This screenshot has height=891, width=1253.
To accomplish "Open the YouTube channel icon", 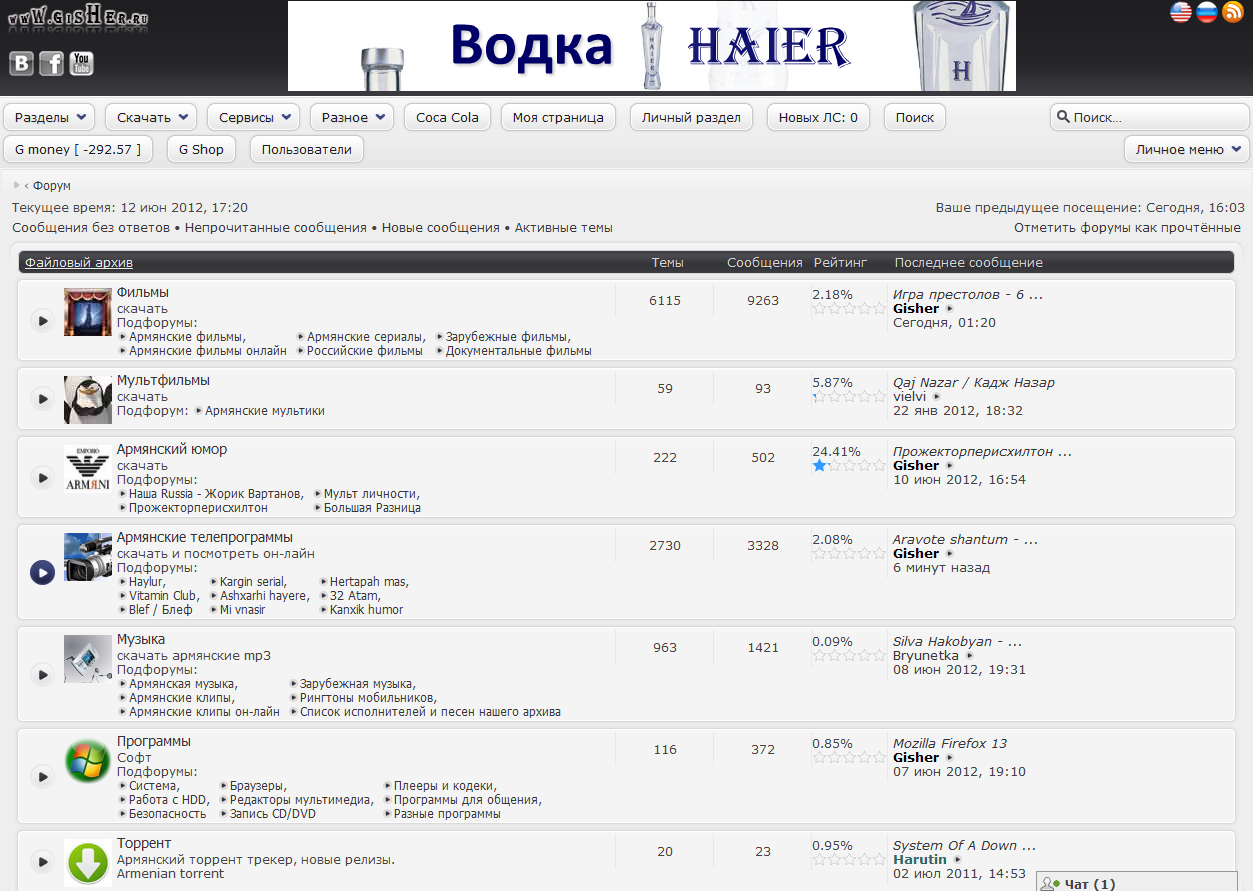I will (81, 64).
